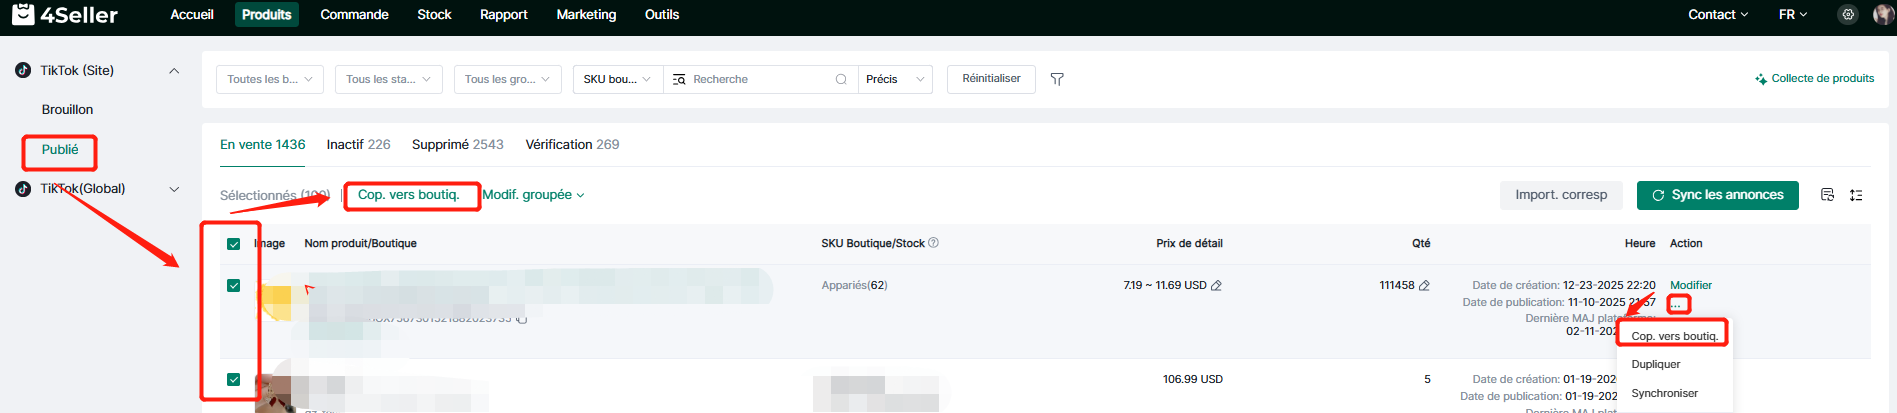Open settings gear in top bar
The height and width of the screenshot is (413, 1897).
point(1848,15)
